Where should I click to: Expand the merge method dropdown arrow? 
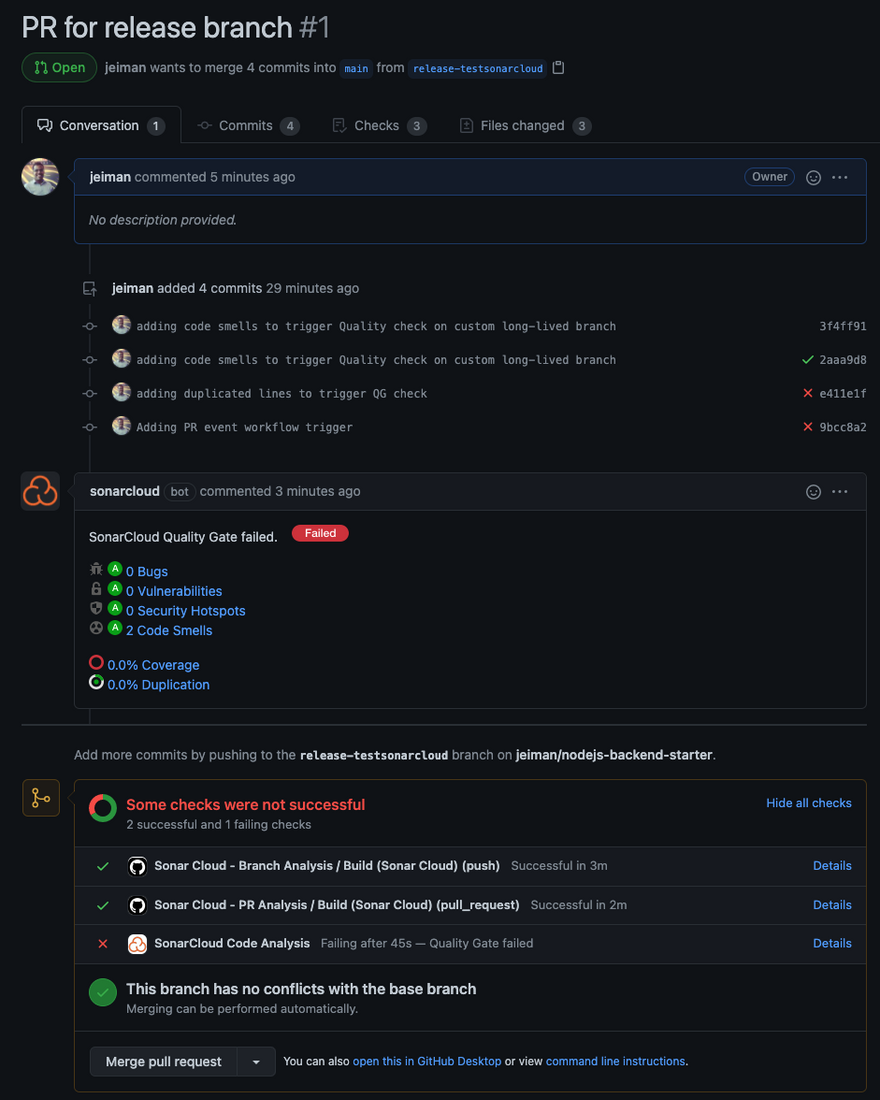pos(256,1062)
